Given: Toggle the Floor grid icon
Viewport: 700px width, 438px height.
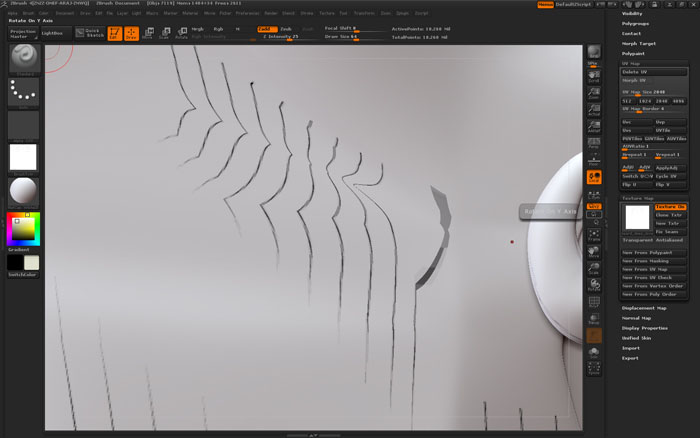Looking at the screenshot, I should (x=594, y=160).
